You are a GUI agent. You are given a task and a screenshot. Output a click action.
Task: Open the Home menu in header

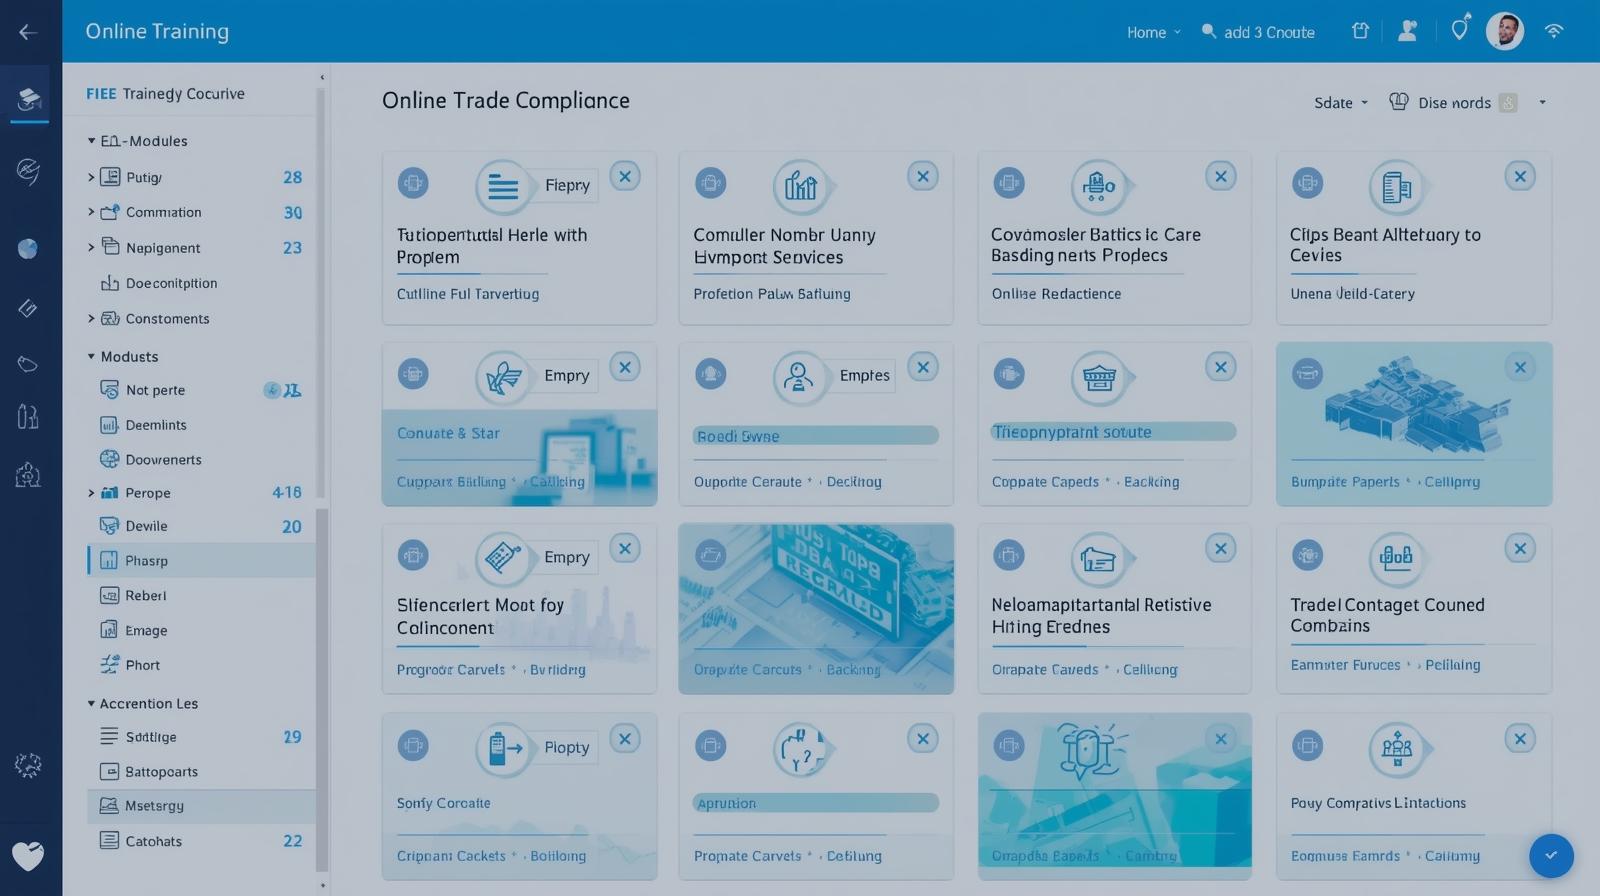[1153, 33]
